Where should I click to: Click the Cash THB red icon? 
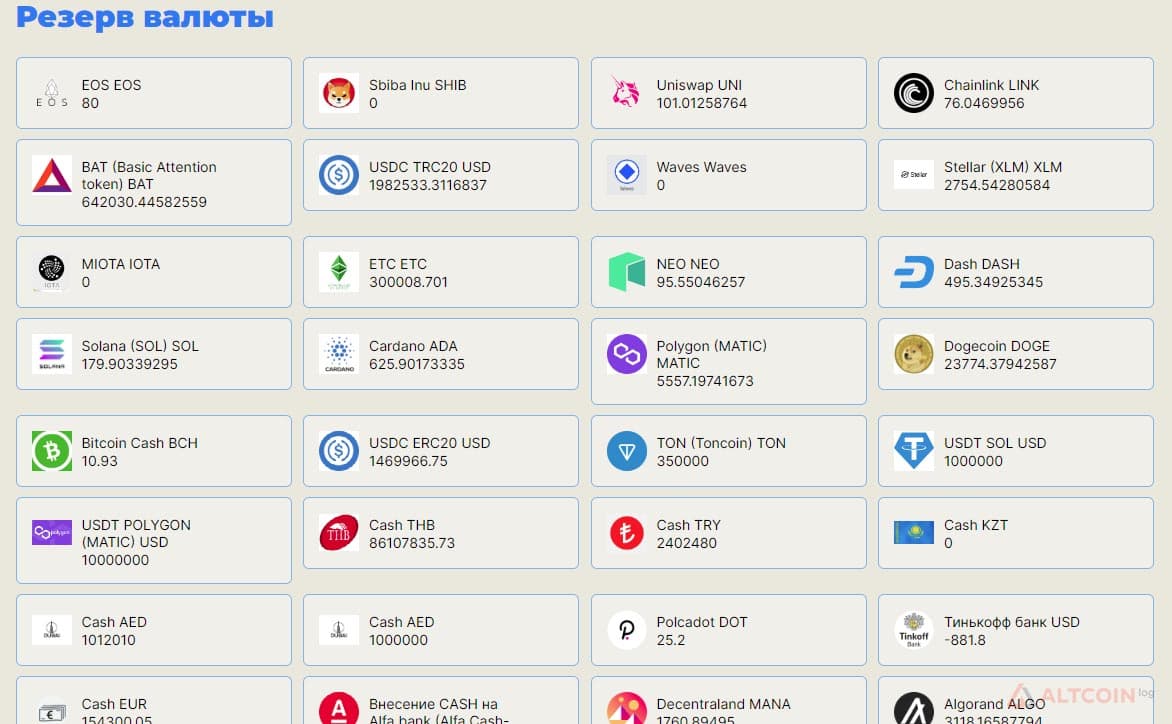[x=339, y=533]
